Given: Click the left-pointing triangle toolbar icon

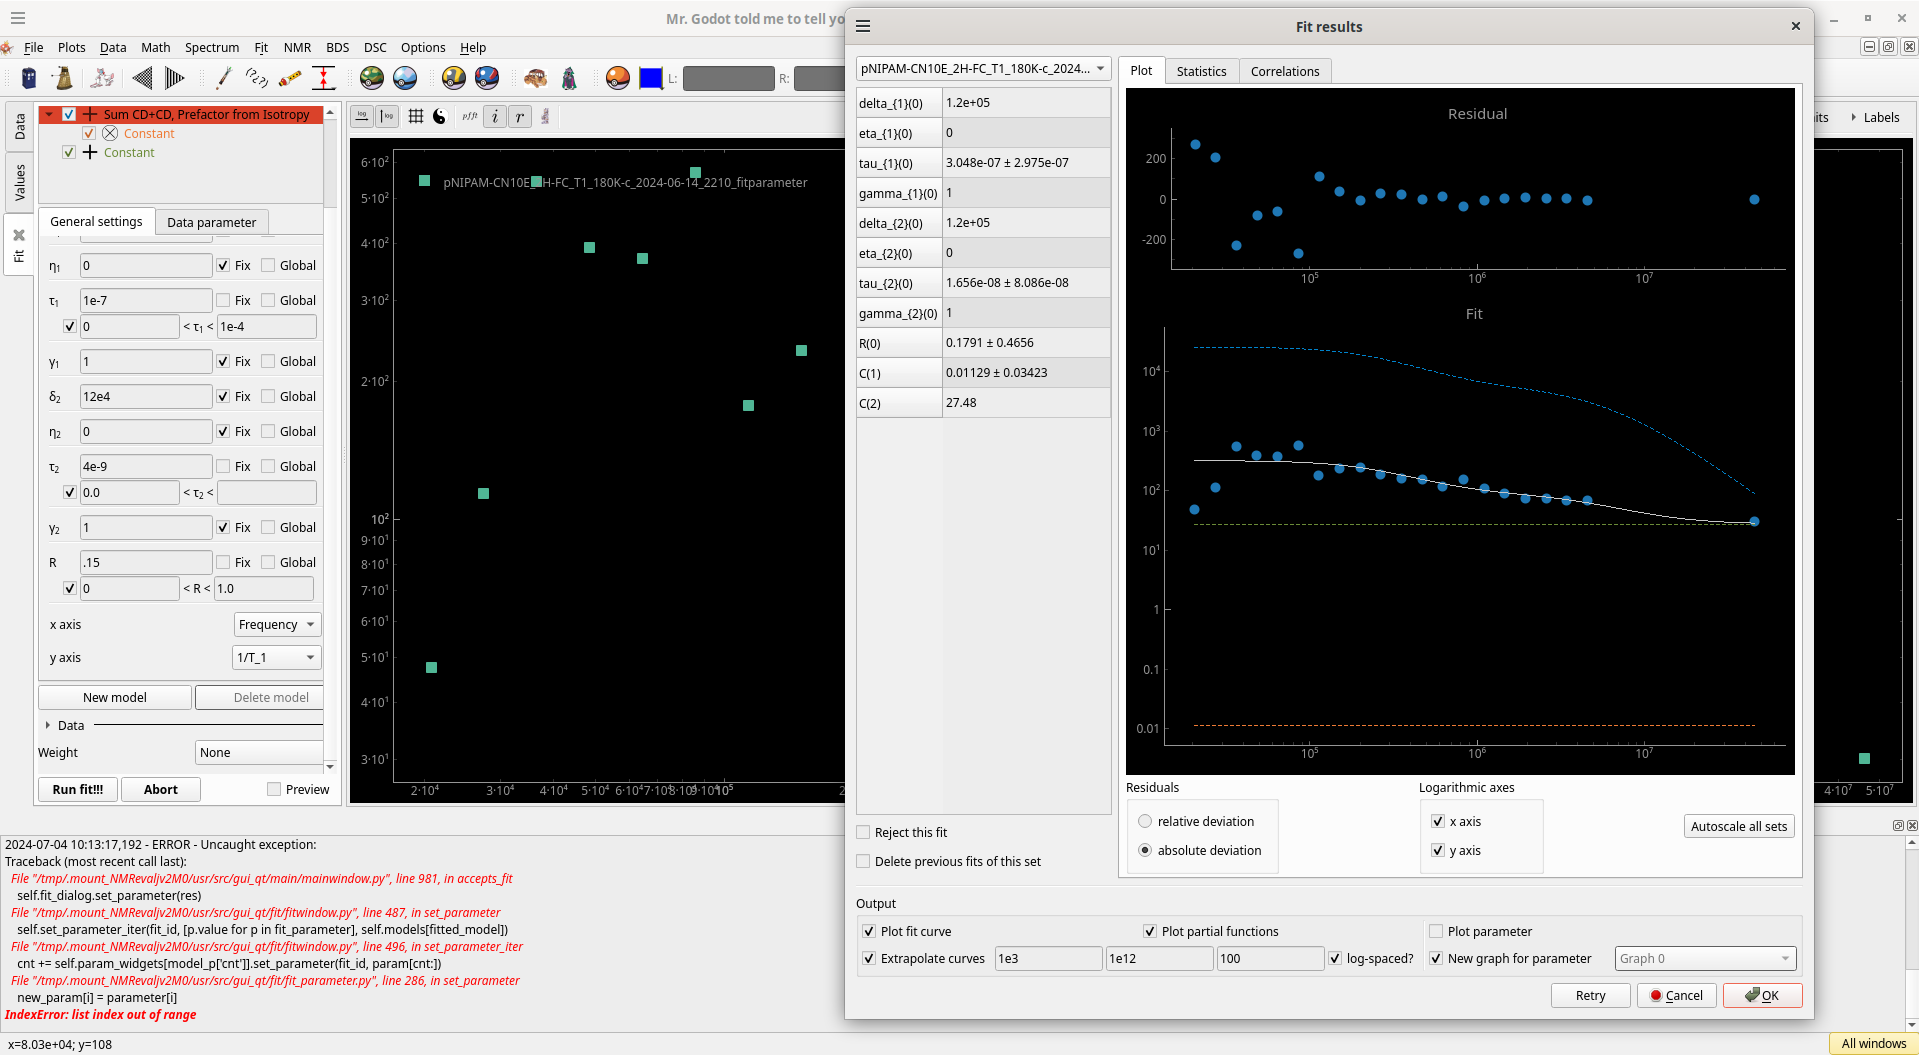Looking at the screenshot, I should tap(142, 78).
